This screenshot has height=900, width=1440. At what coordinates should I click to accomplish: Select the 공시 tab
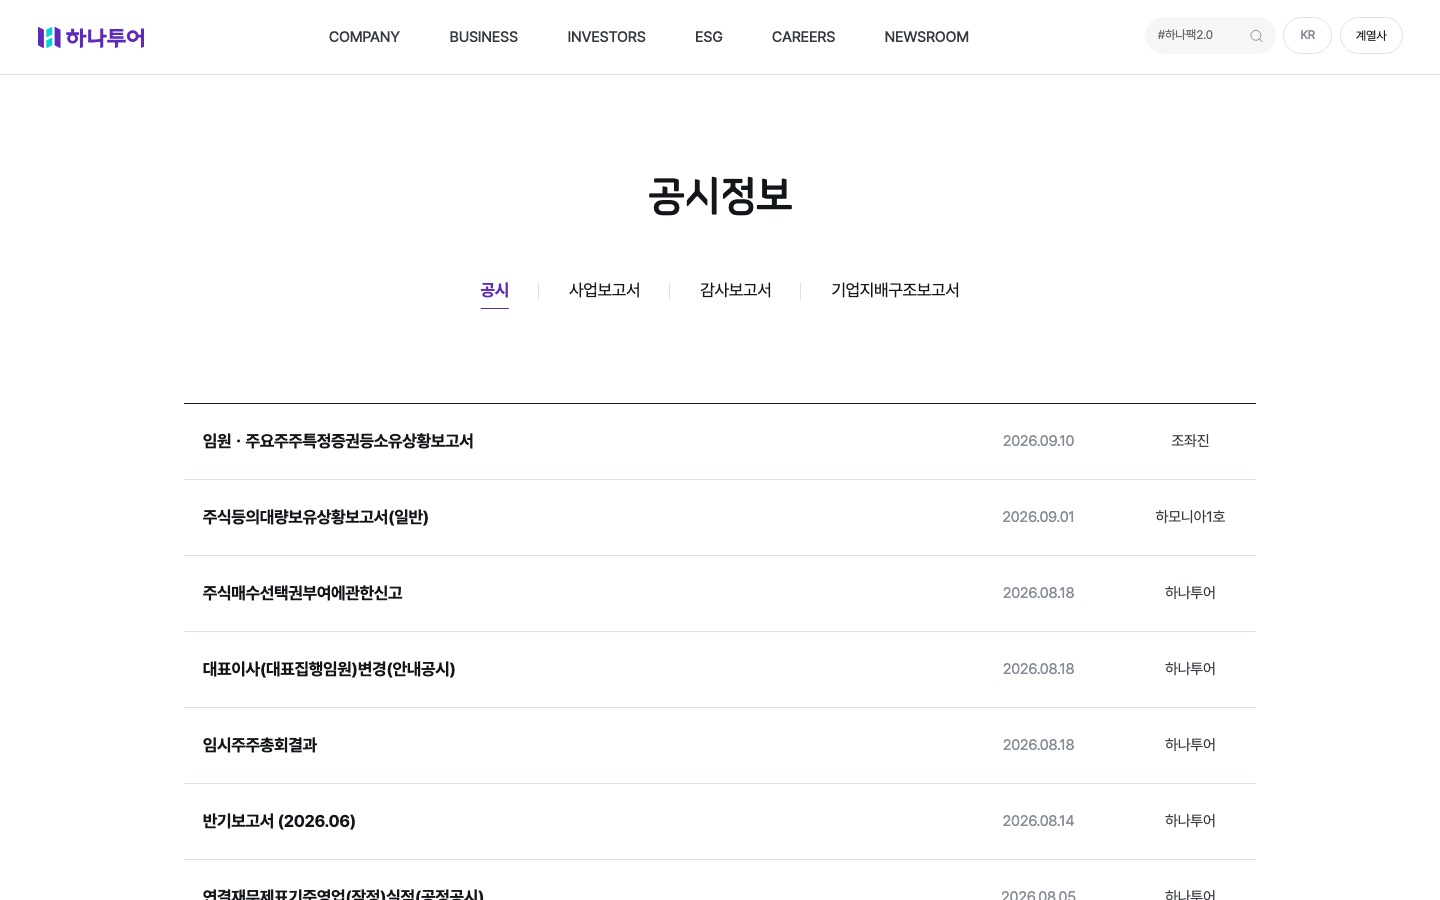click(x=495, y=290)
